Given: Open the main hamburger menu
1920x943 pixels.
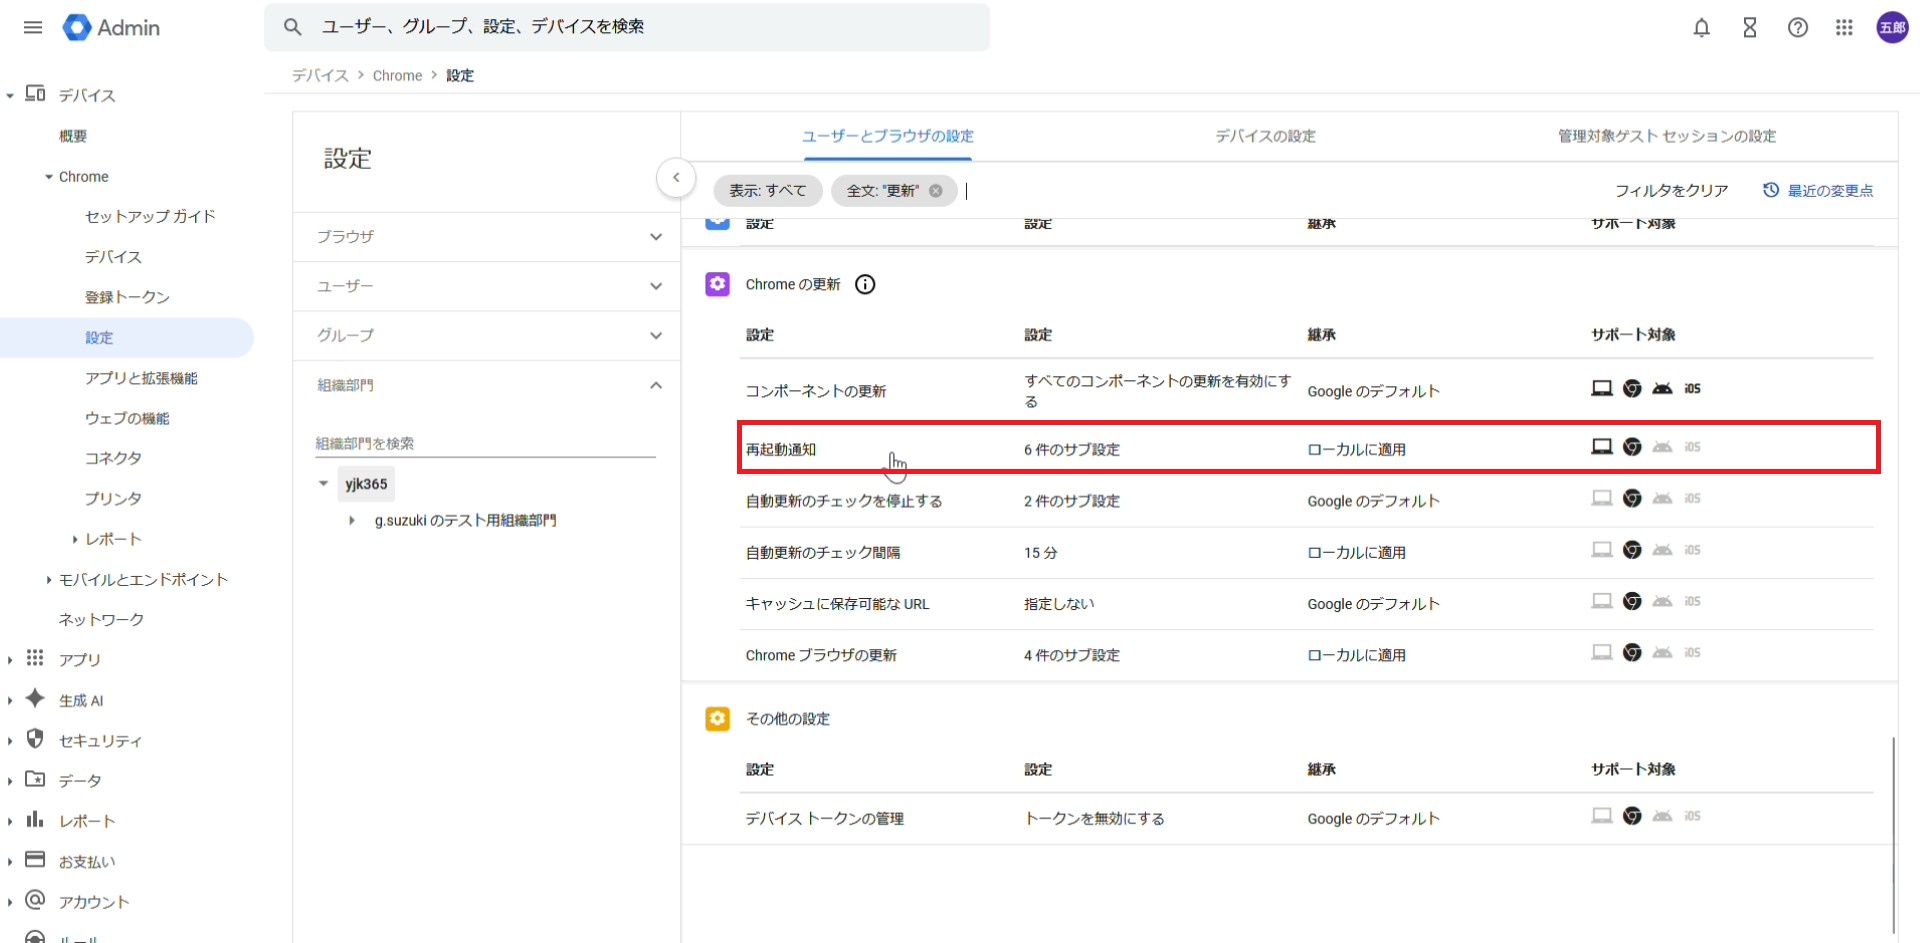Looking at the screenshot, I should point(33,27).
